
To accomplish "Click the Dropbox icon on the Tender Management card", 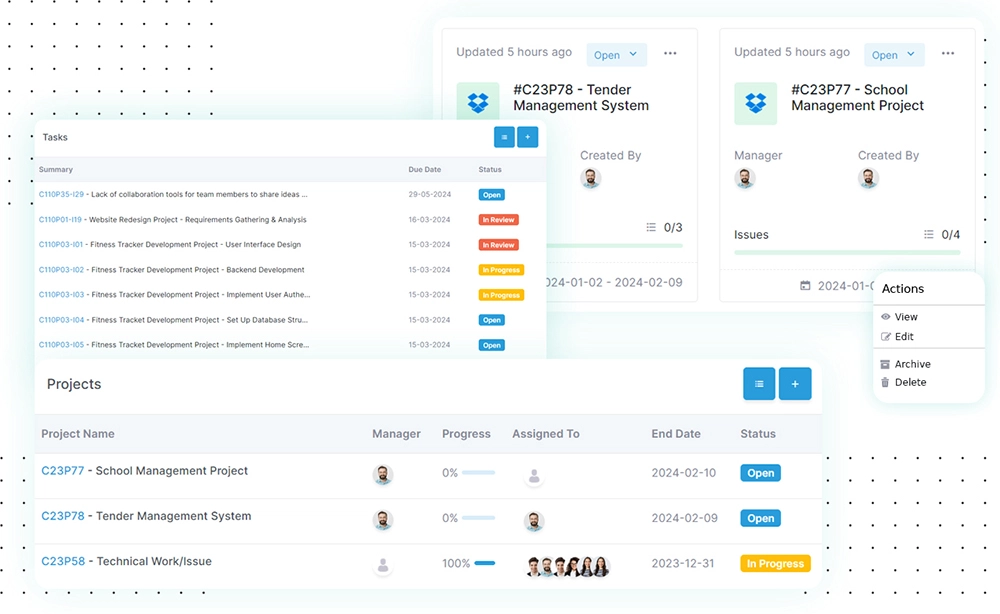I will click(478, 100).
